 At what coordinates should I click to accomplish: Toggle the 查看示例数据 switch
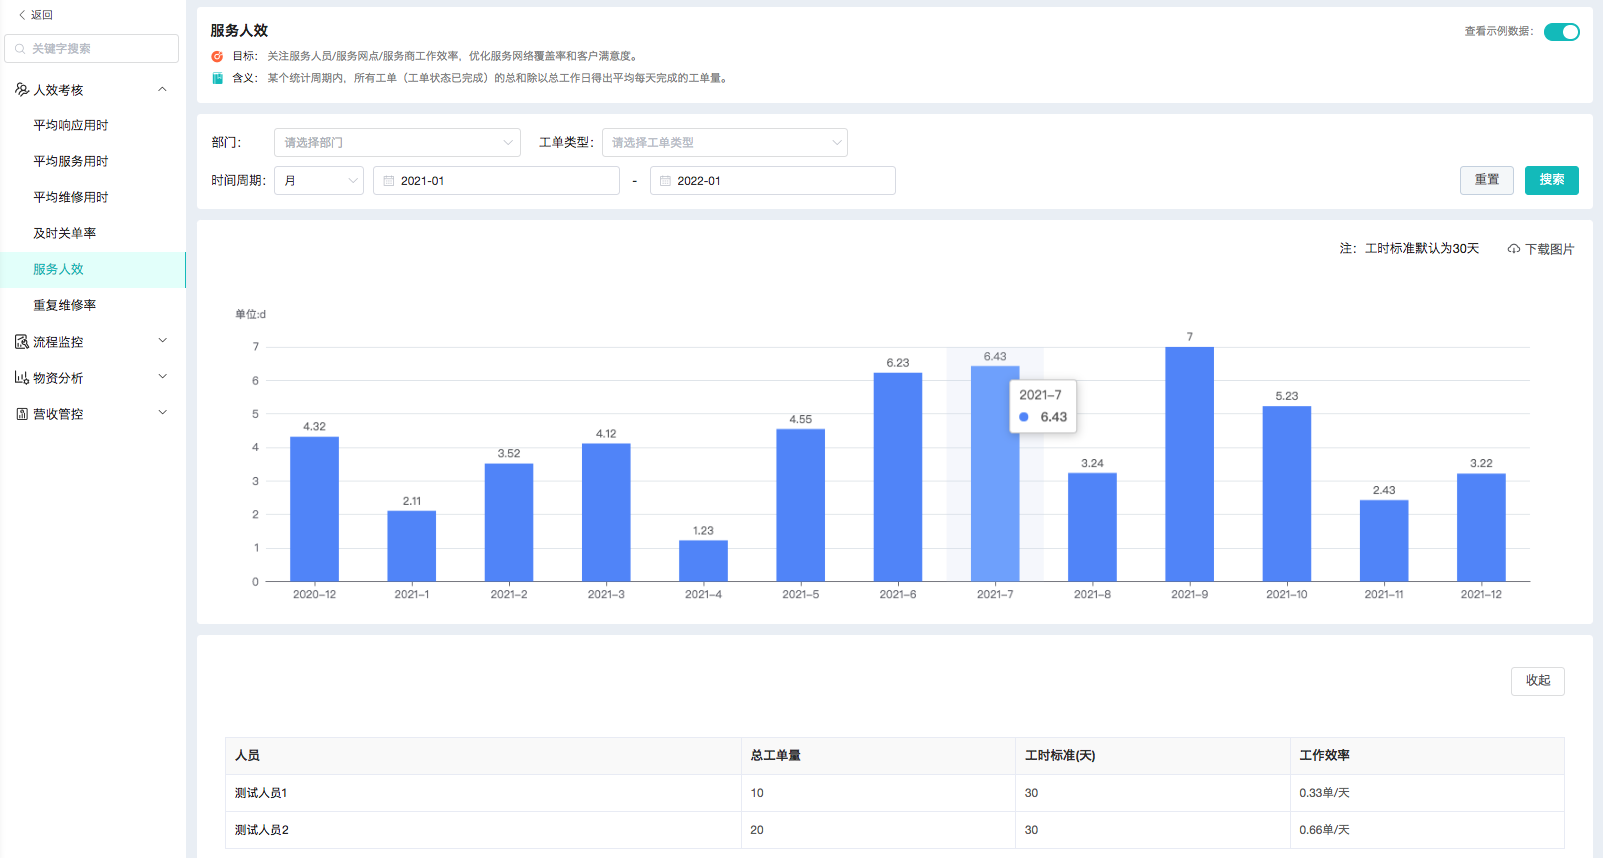click(1561, 32)
